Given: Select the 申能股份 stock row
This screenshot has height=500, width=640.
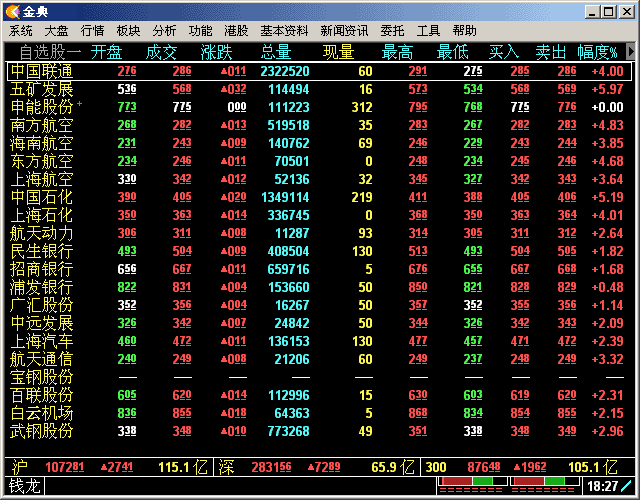Looking at the screenshot, I should (319, 107).
